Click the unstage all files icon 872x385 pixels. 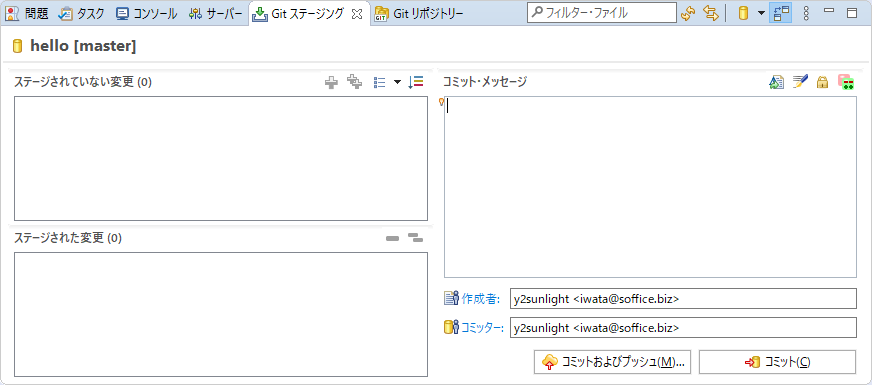click(x=415, y=238)
